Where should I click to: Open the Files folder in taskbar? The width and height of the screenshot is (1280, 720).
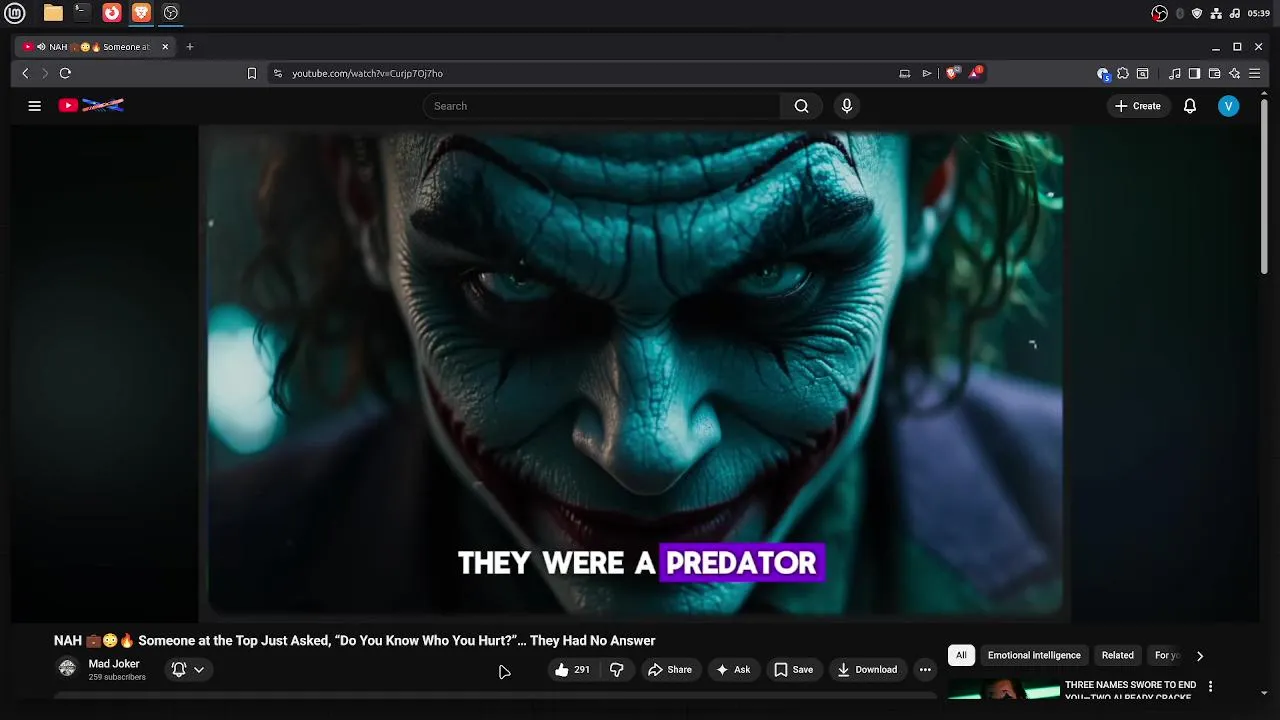(53, 13)
